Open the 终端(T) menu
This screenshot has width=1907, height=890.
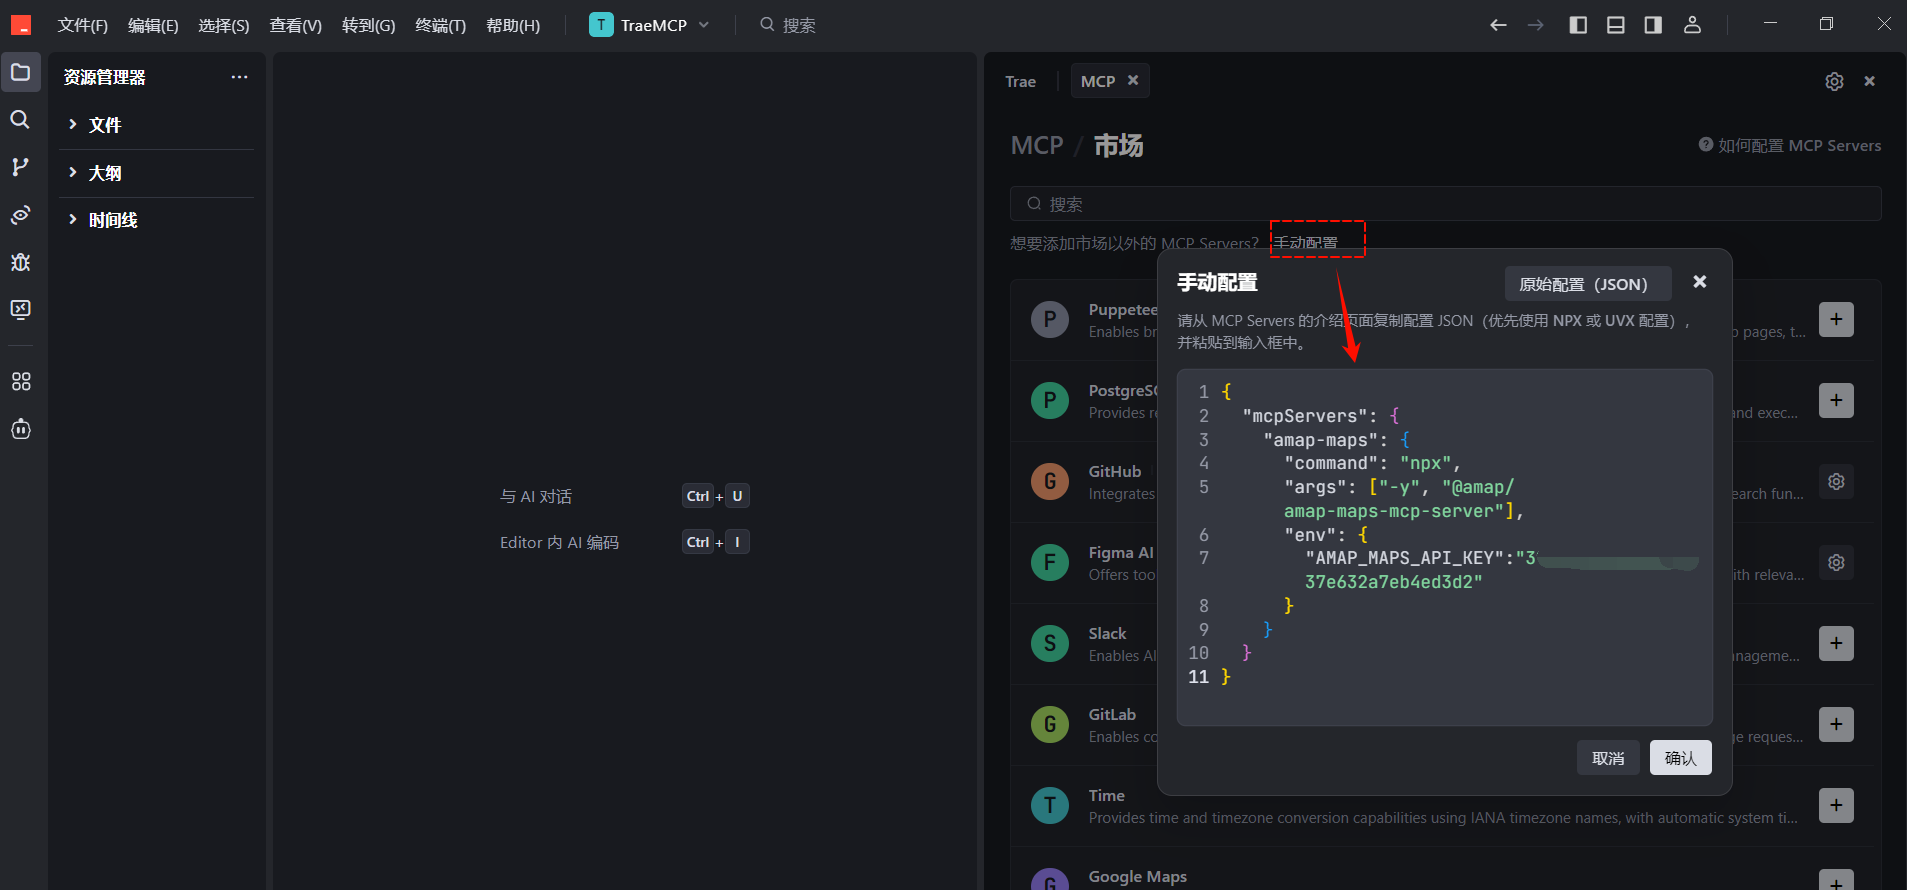tap(441, 25)
